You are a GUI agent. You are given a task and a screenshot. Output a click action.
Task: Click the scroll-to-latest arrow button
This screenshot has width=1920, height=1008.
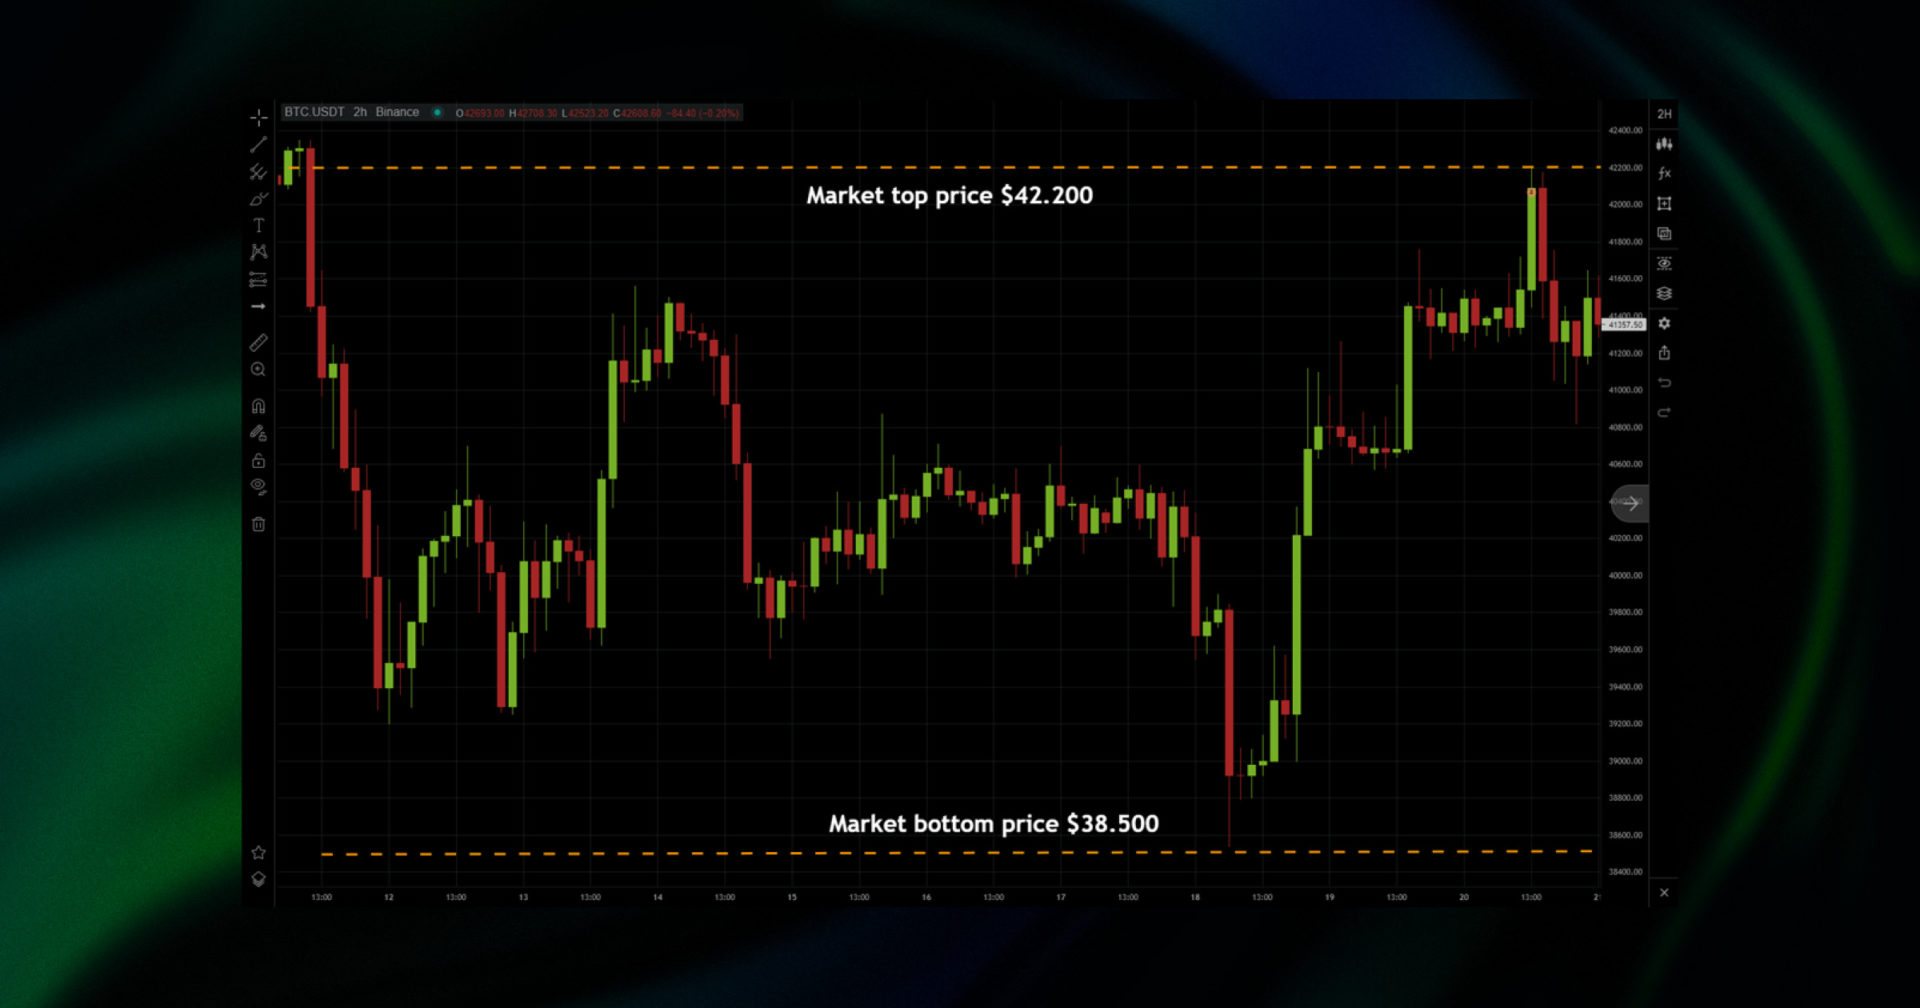click(x=1630, y=503)
